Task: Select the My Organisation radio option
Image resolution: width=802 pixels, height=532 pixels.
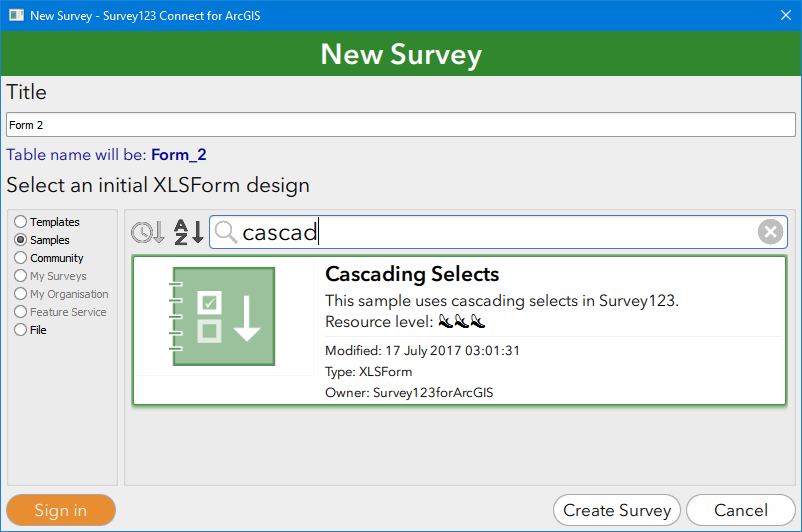Action: [21, 294]
